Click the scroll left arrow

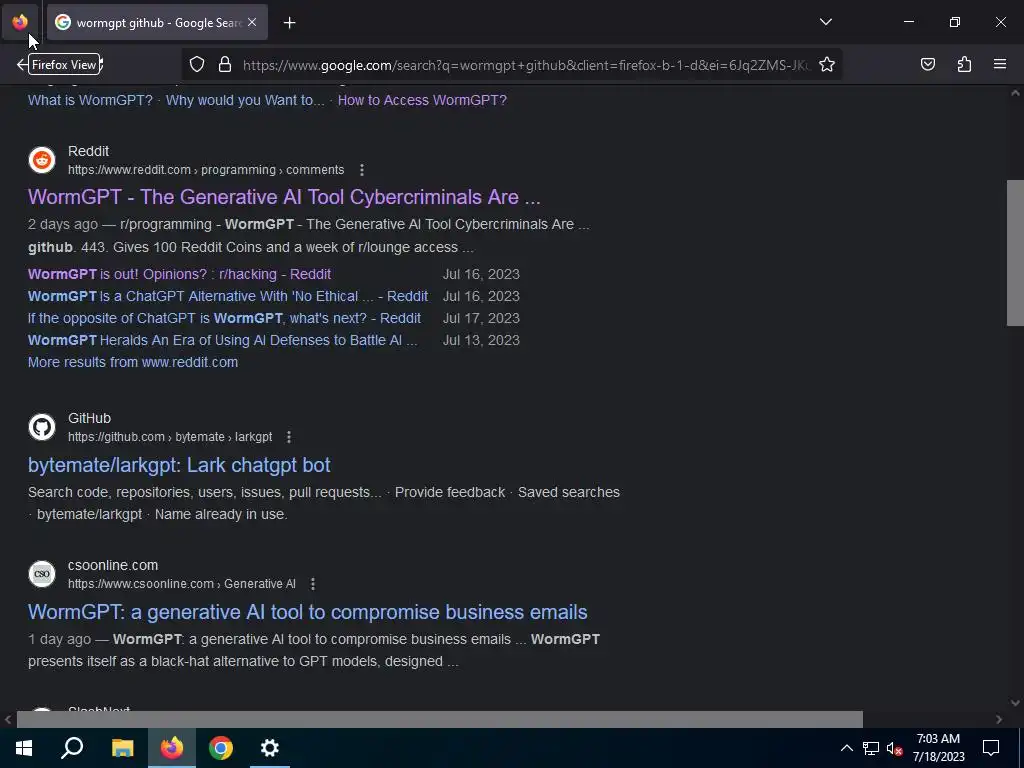[x=8, y=720]
